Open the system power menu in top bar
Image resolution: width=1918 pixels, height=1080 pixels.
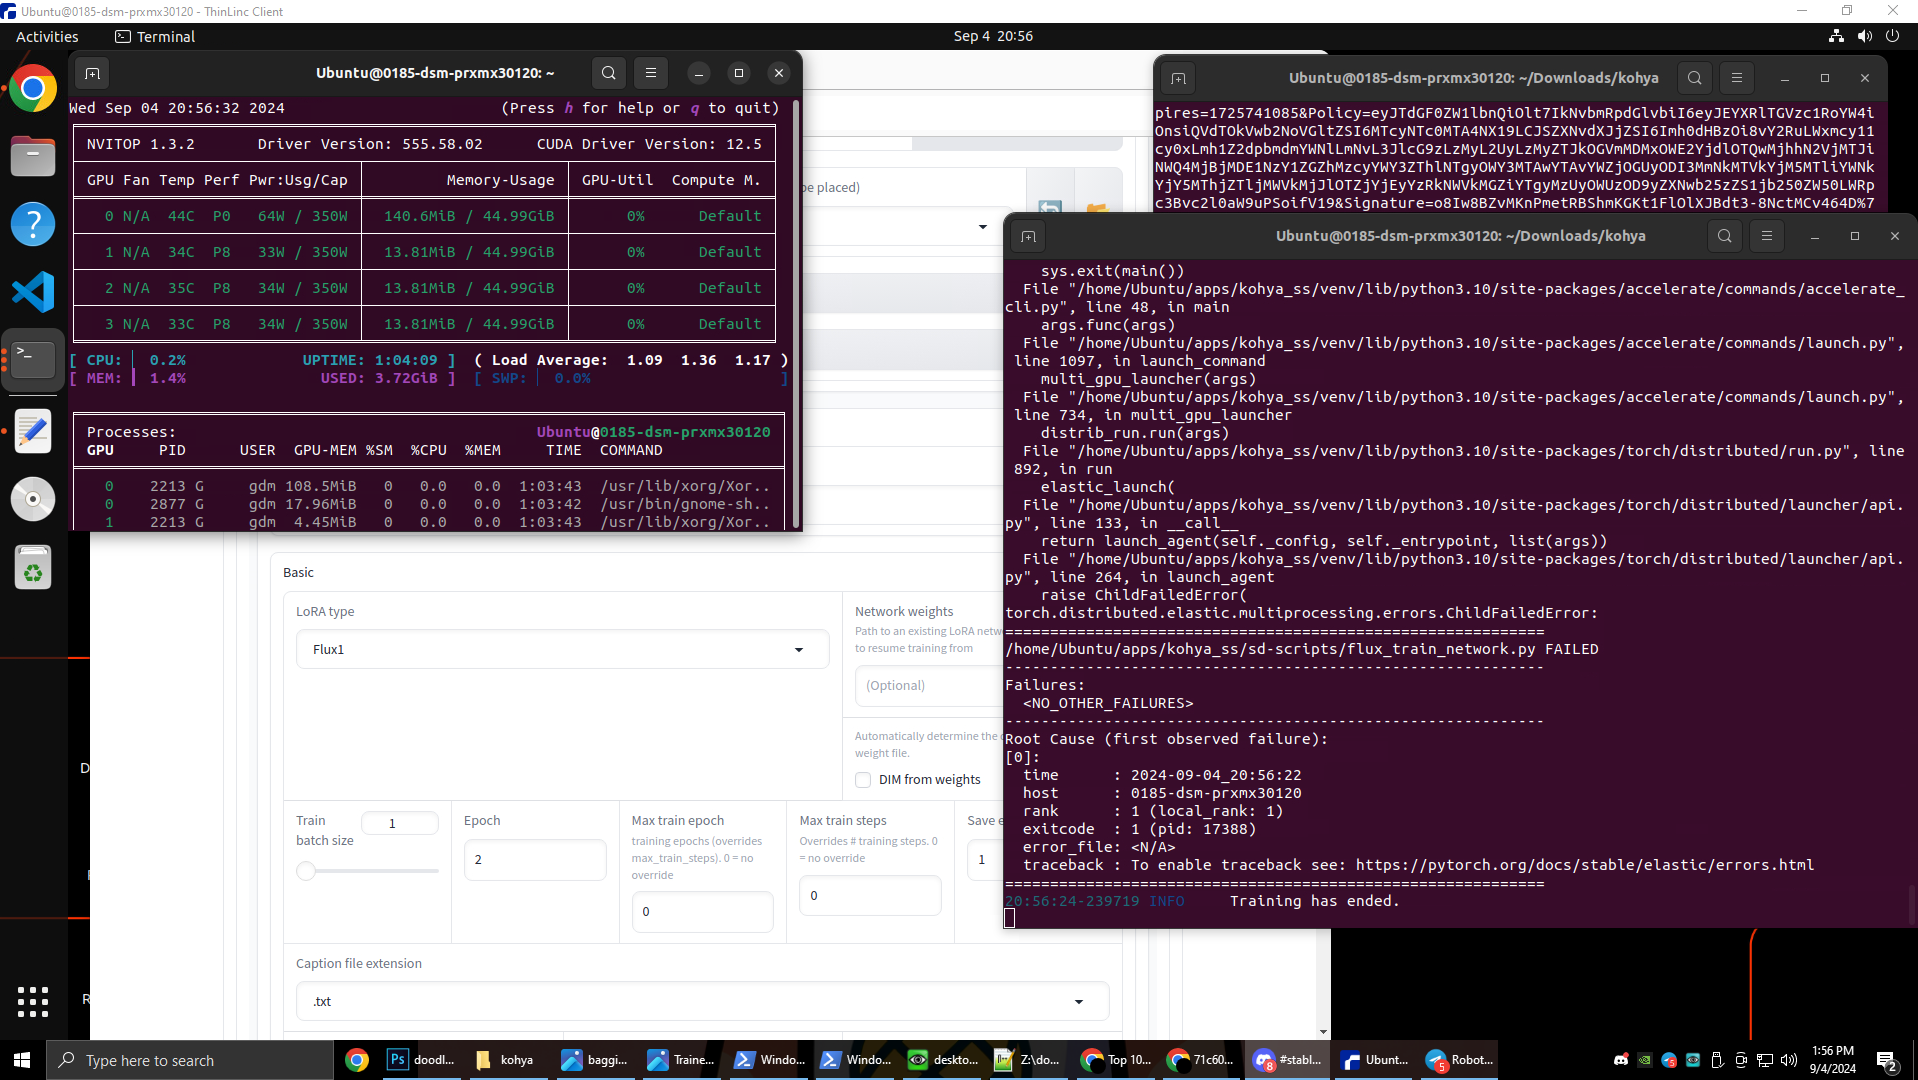[1892, 36]
